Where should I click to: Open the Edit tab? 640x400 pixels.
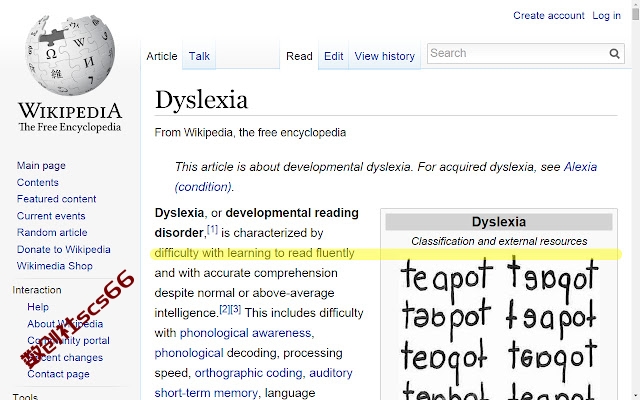pos(333,56)
